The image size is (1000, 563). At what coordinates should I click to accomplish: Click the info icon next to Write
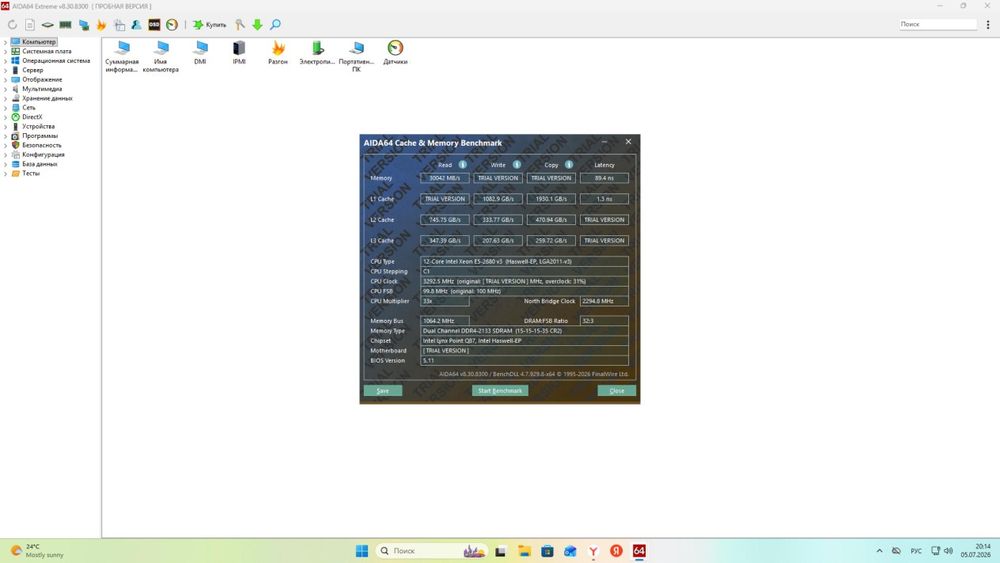(517, 165)
